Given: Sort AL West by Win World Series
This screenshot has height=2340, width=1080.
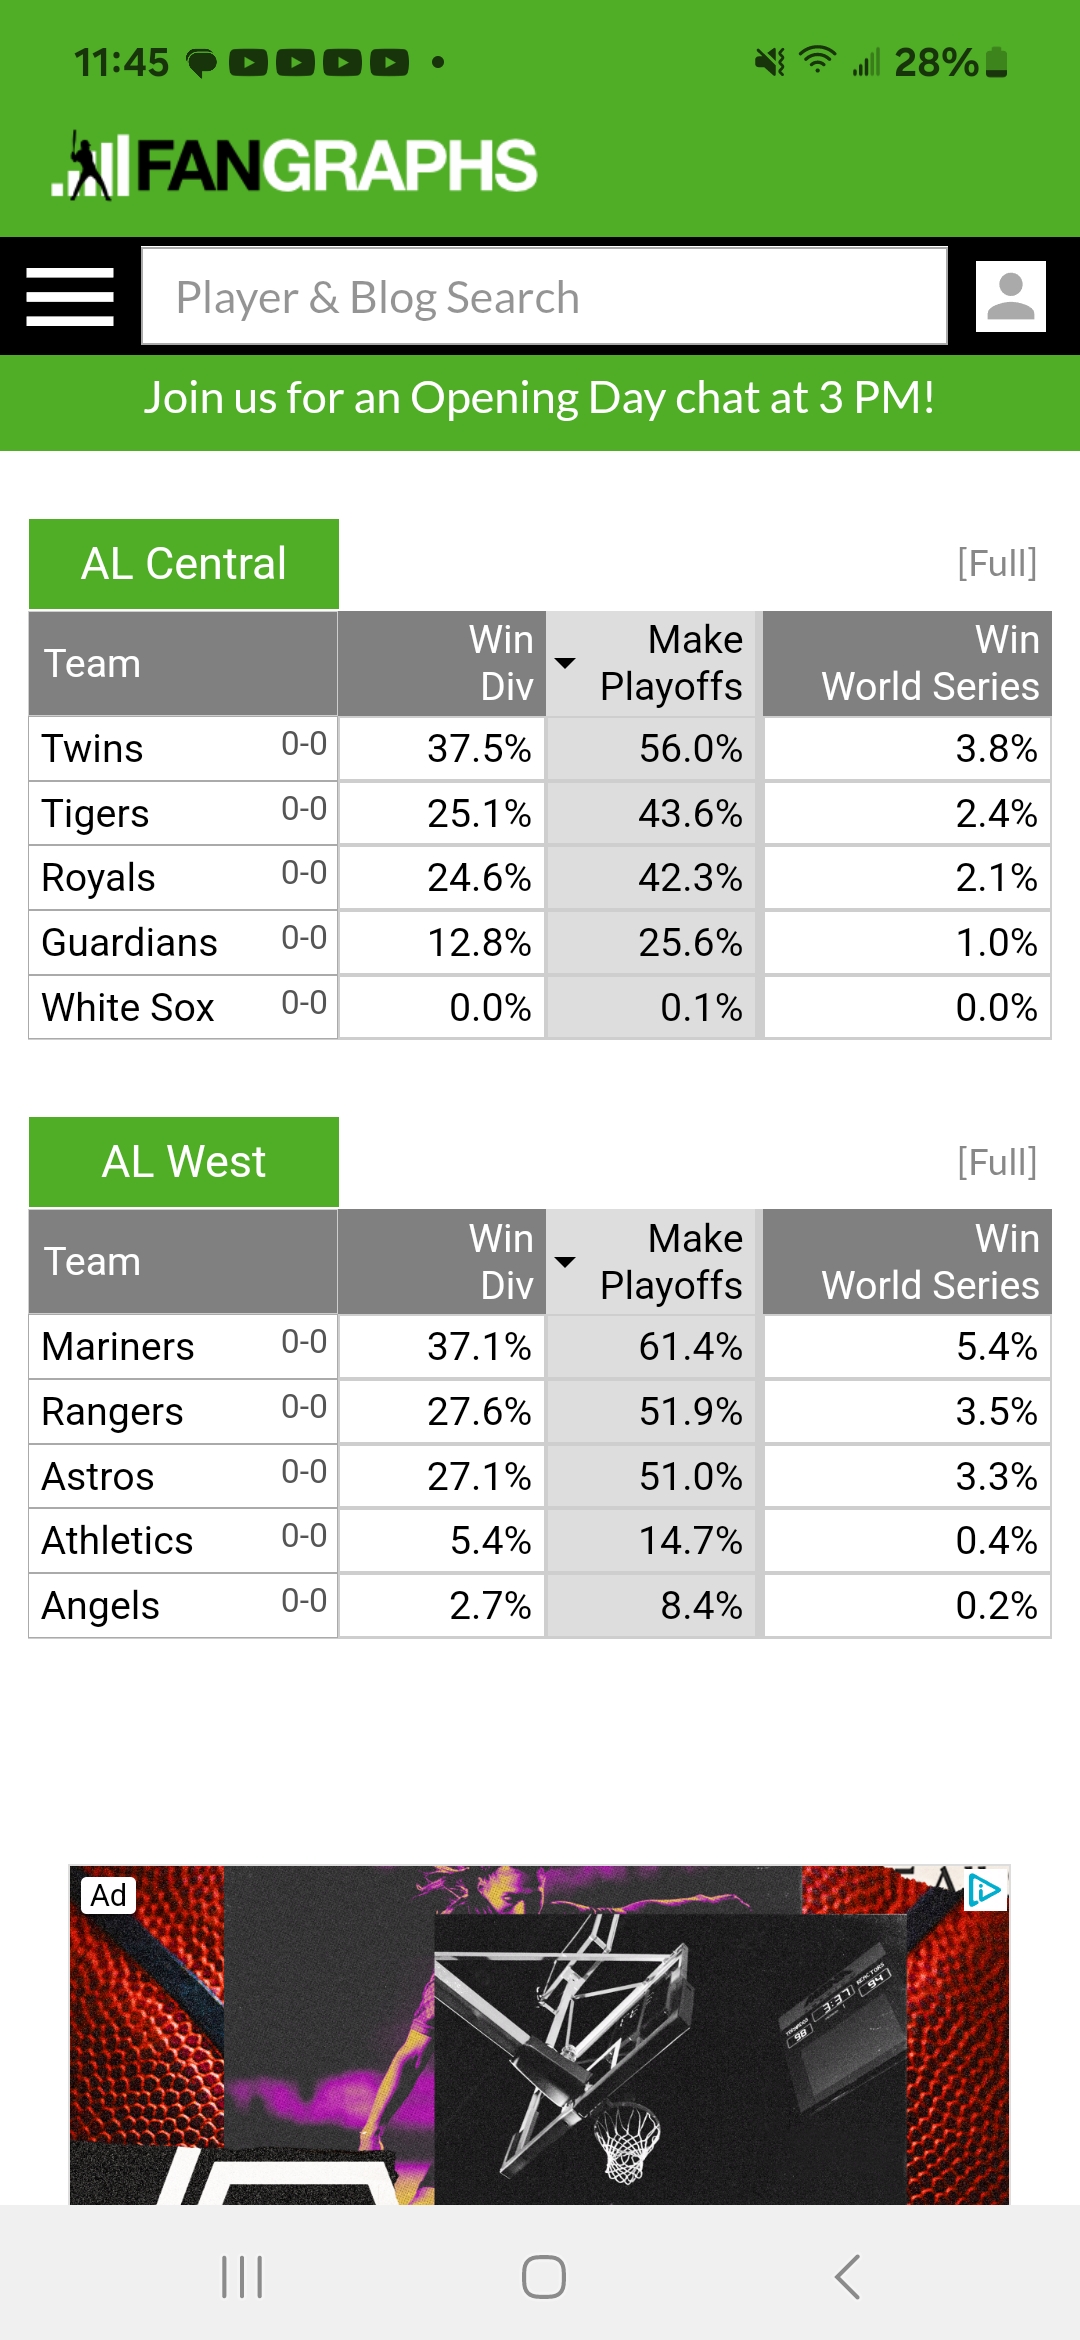Looking at the screenshot, I should [908, 1262].
